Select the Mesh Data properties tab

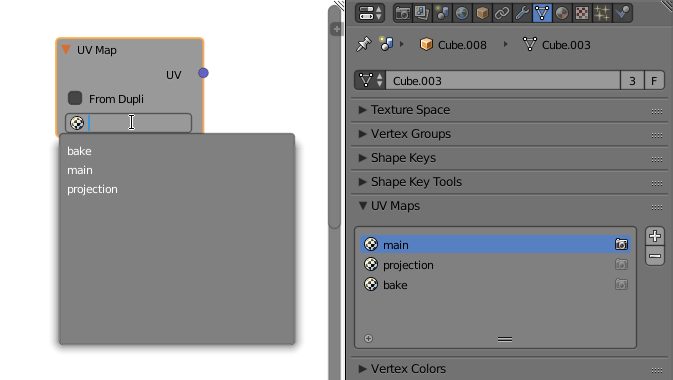click(x=542, y=13)
